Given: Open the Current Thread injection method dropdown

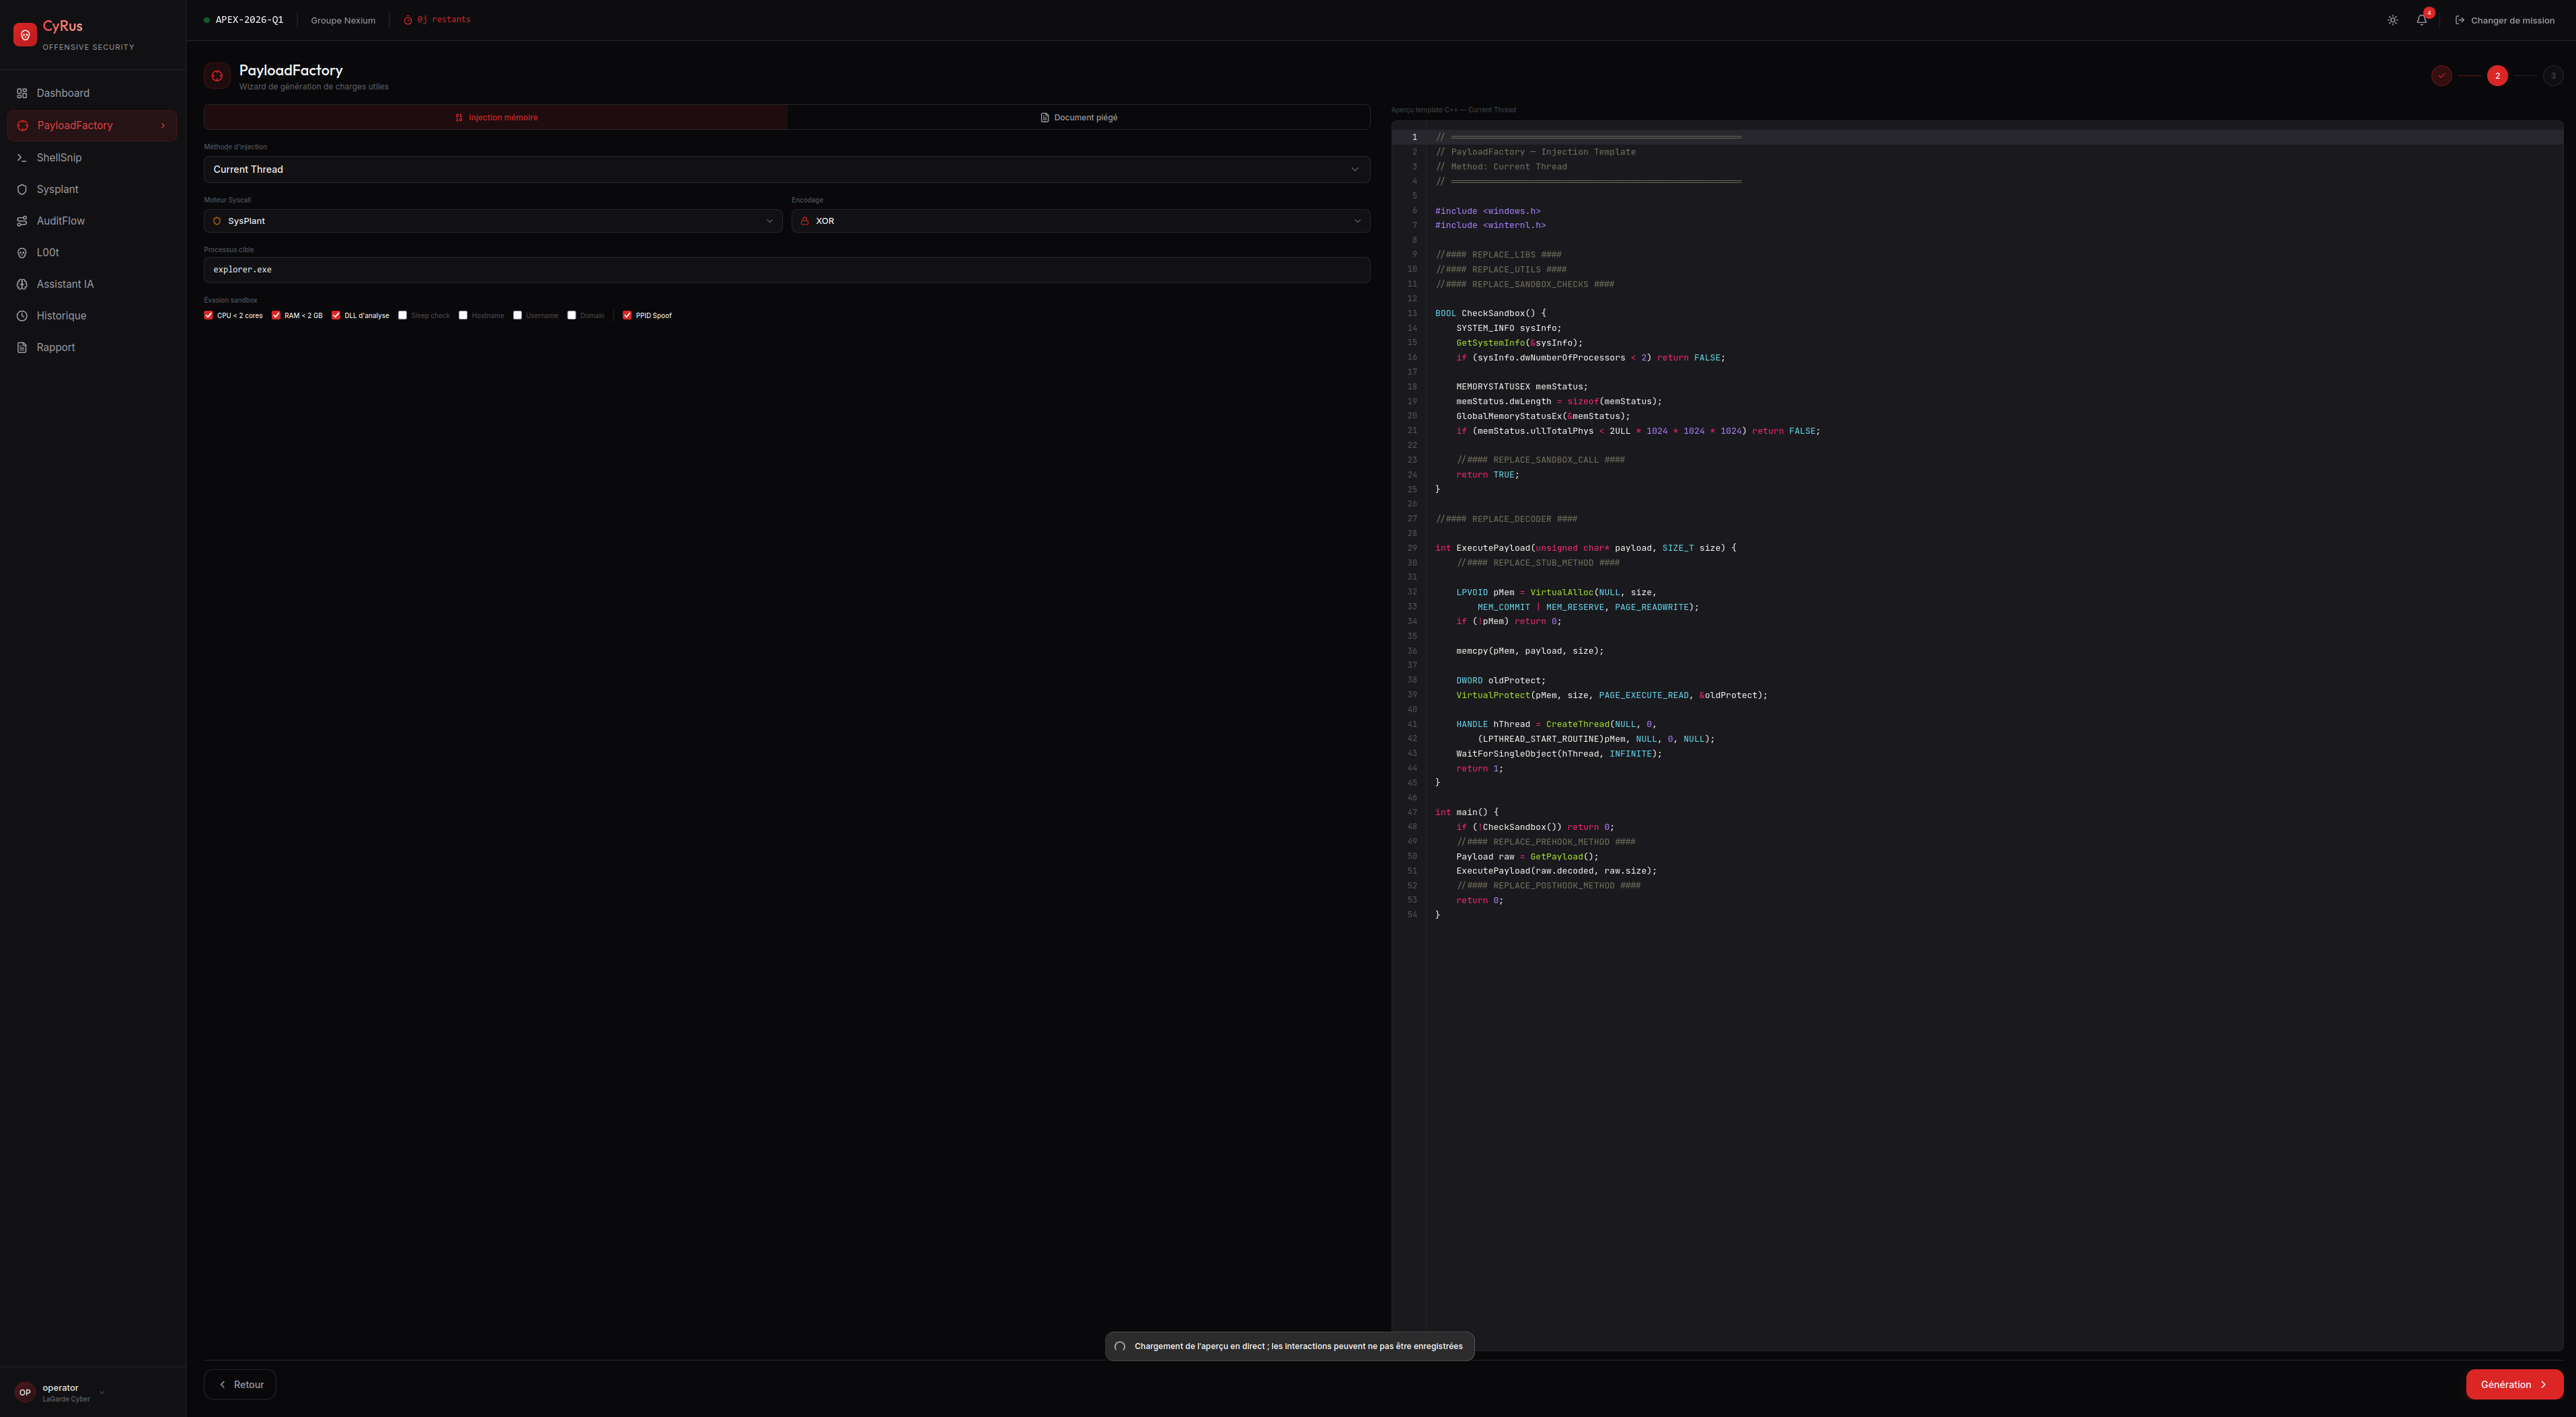Looking at the screenshot, I should [x=786, y=169].
